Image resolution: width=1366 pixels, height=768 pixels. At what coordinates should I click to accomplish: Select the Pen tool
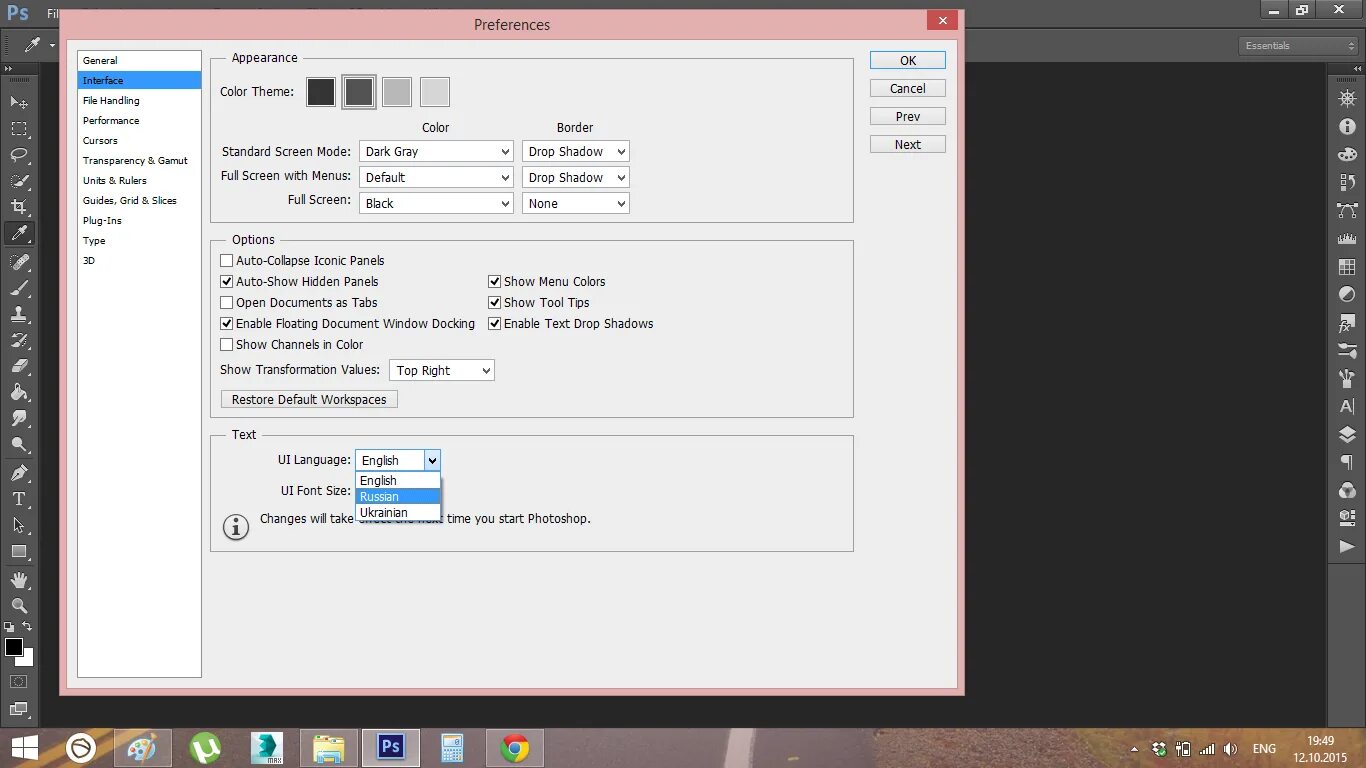click(x=19, y=472)
